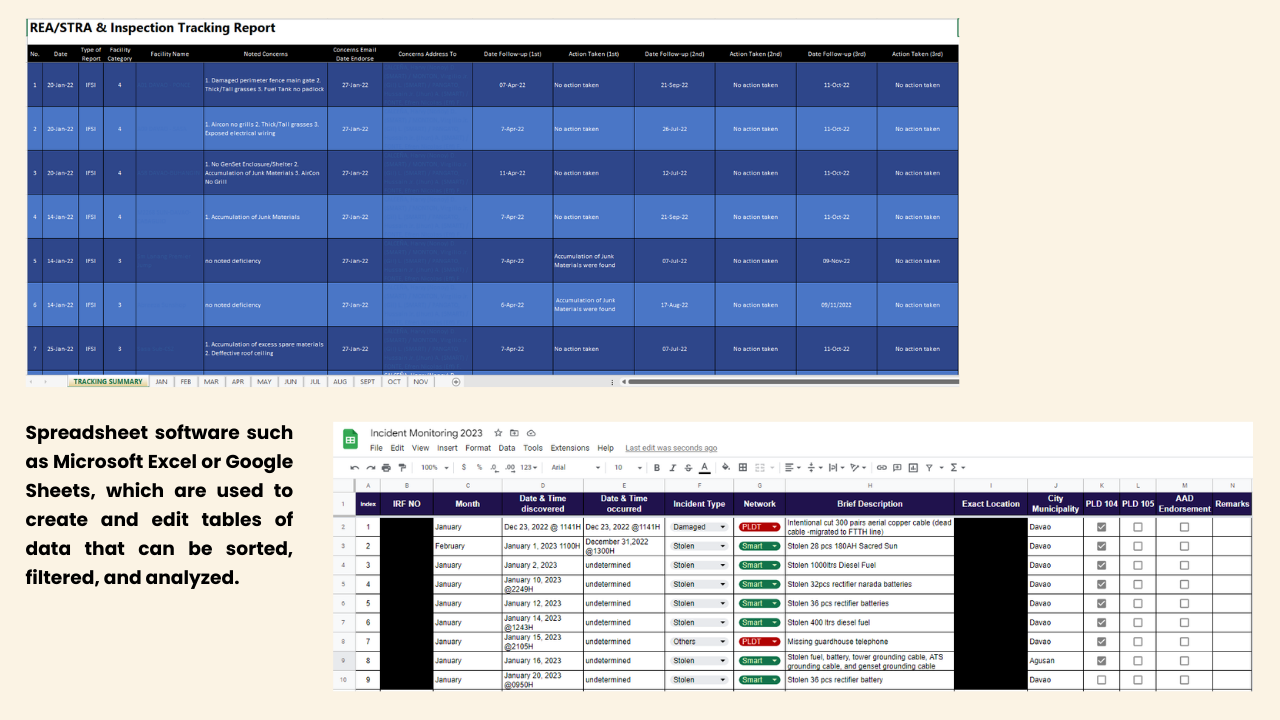Open the vertical align dropdown
The image size is (1280, 720).
pos(815,467)
